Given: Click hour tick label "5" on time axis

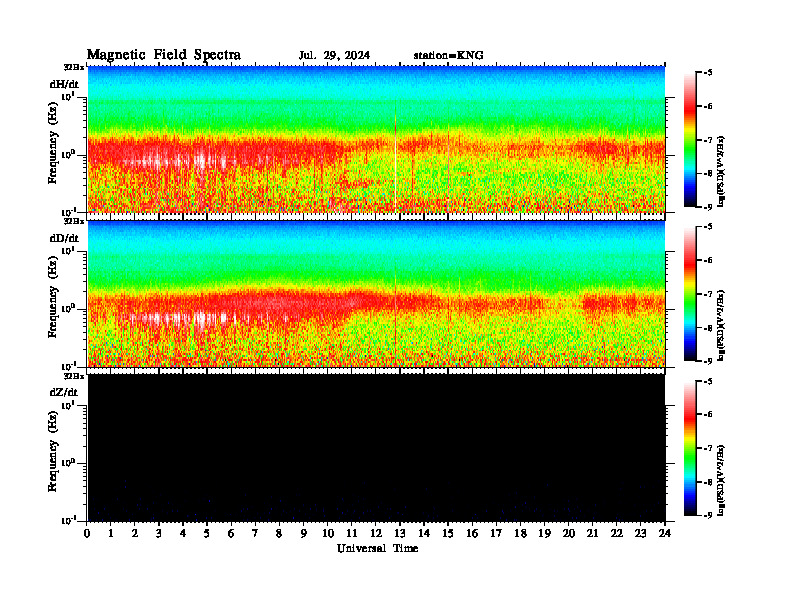Looking at the screenshot, I should pyautogui.click(x=207, y=533).
